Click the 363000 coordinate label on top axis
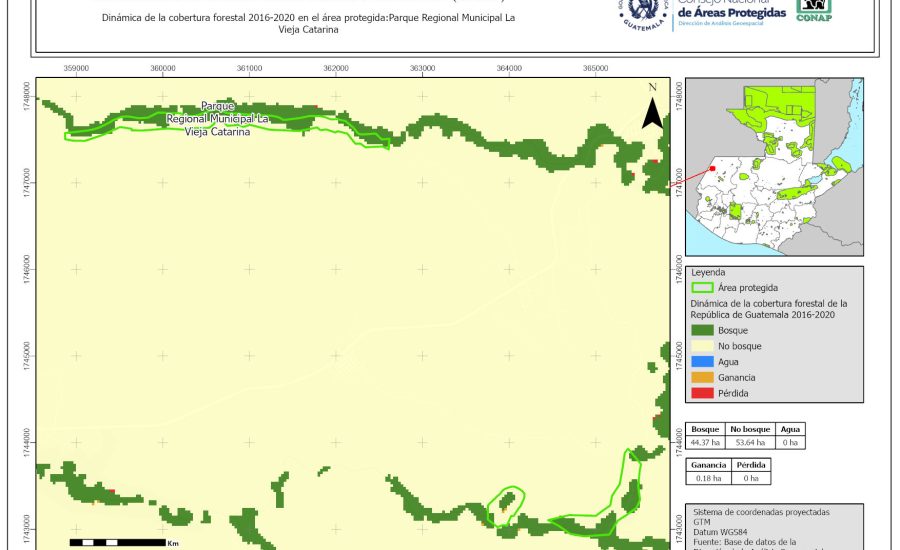 click(x=422, y=69)
